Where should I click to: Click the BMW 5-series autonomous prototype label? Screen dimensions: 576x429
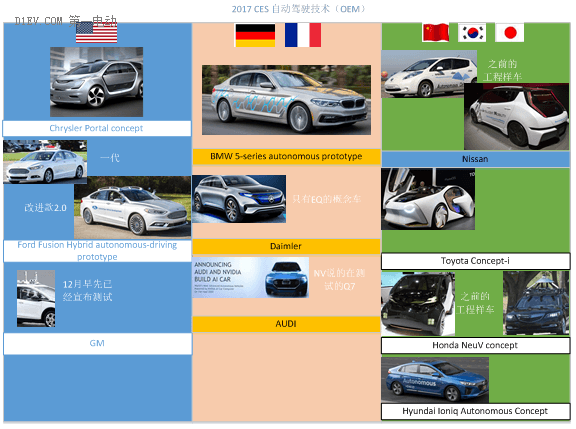click(287, 156)
